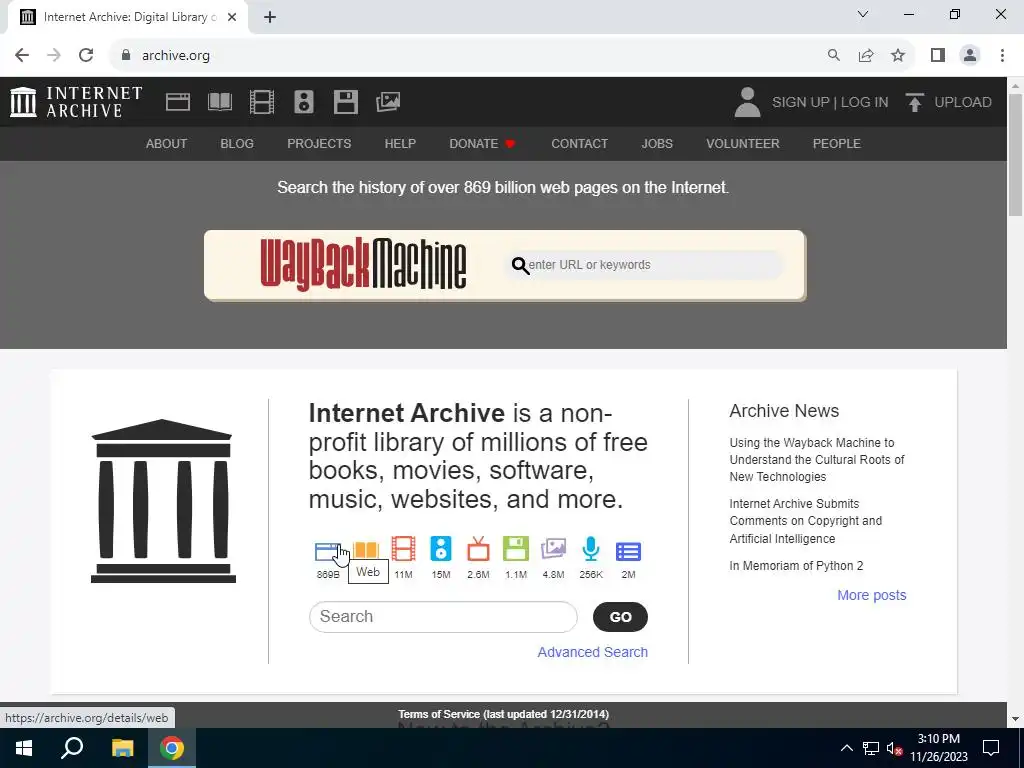
Task: Click the page vertical scrollbar thumb
Action: click(x=1016, y=155)
